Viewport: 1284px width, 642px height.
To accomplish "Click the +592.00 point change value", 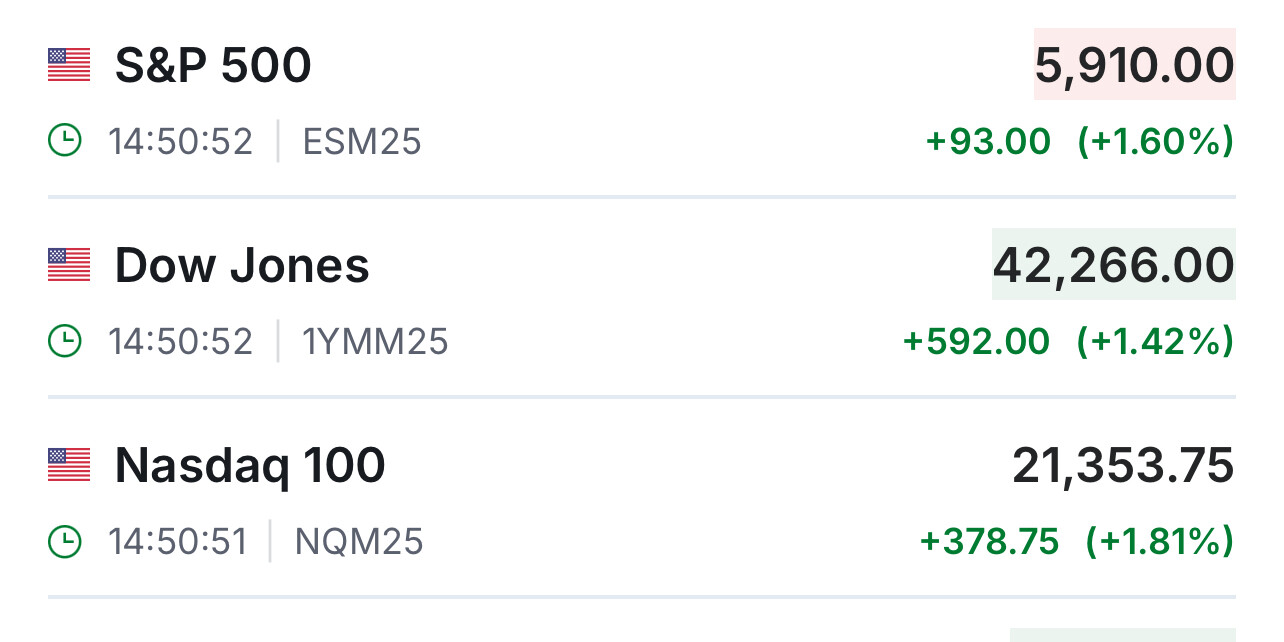I will coord(976,341).
